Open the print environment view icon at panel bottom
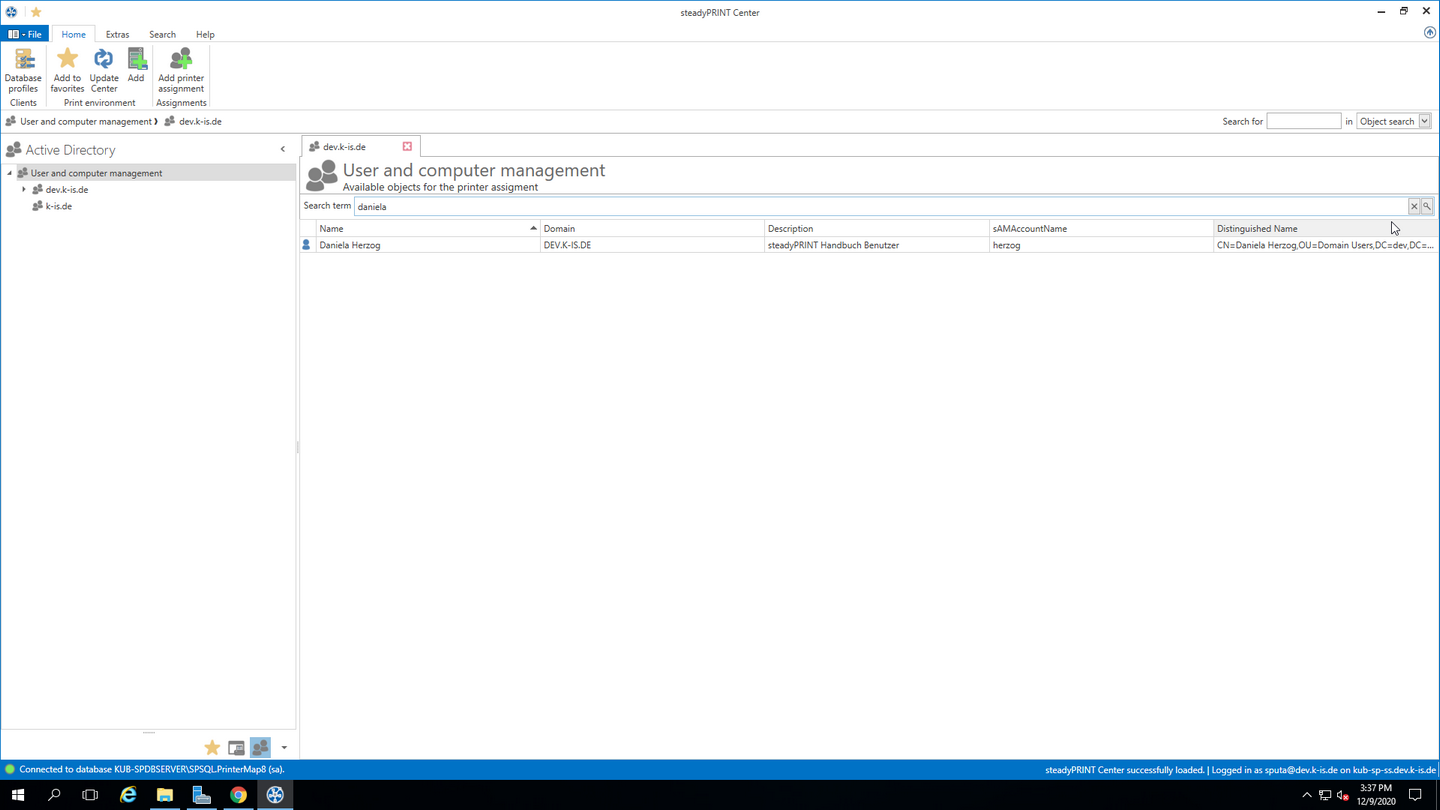Image resolution: width=1440 pixels, height=810 pixels. [236, 747]
